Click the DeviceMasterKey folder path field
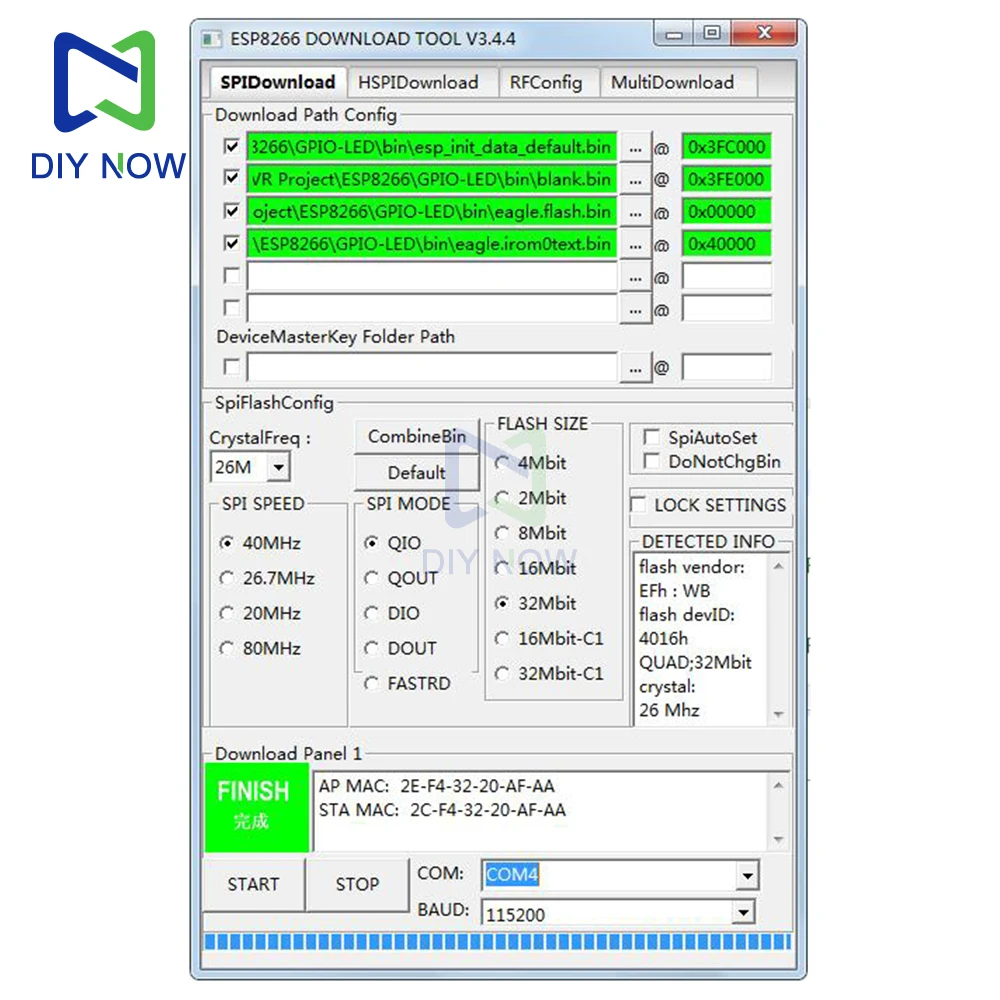The image size is (1000, 1000). click(x=432, y=367)
